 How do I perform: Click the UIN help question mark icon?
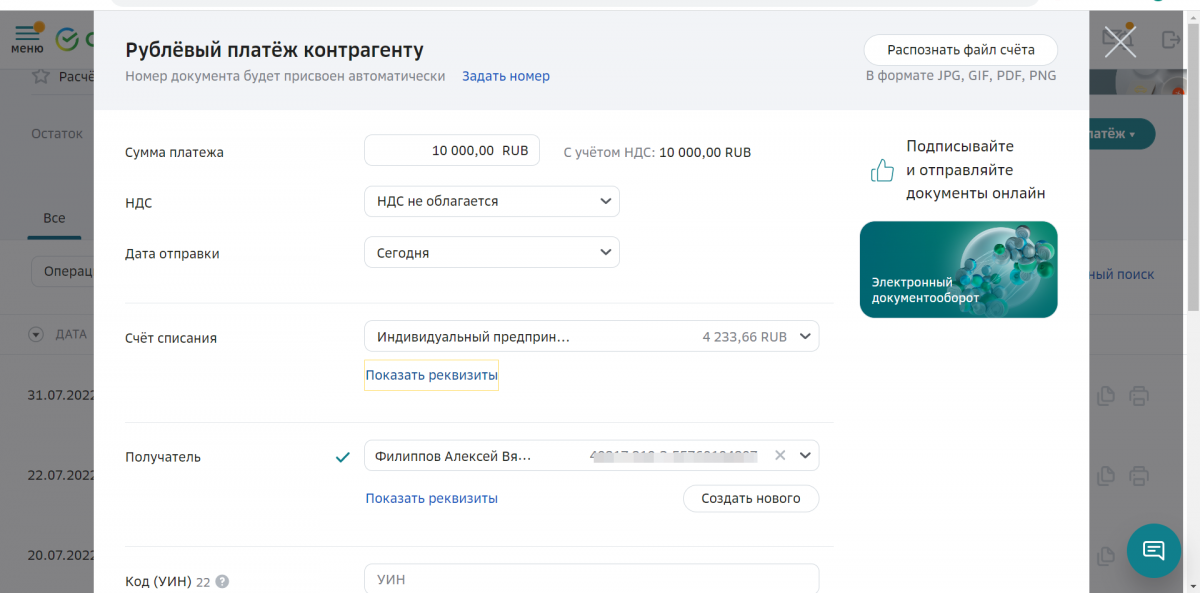click(x=222, y=582)
